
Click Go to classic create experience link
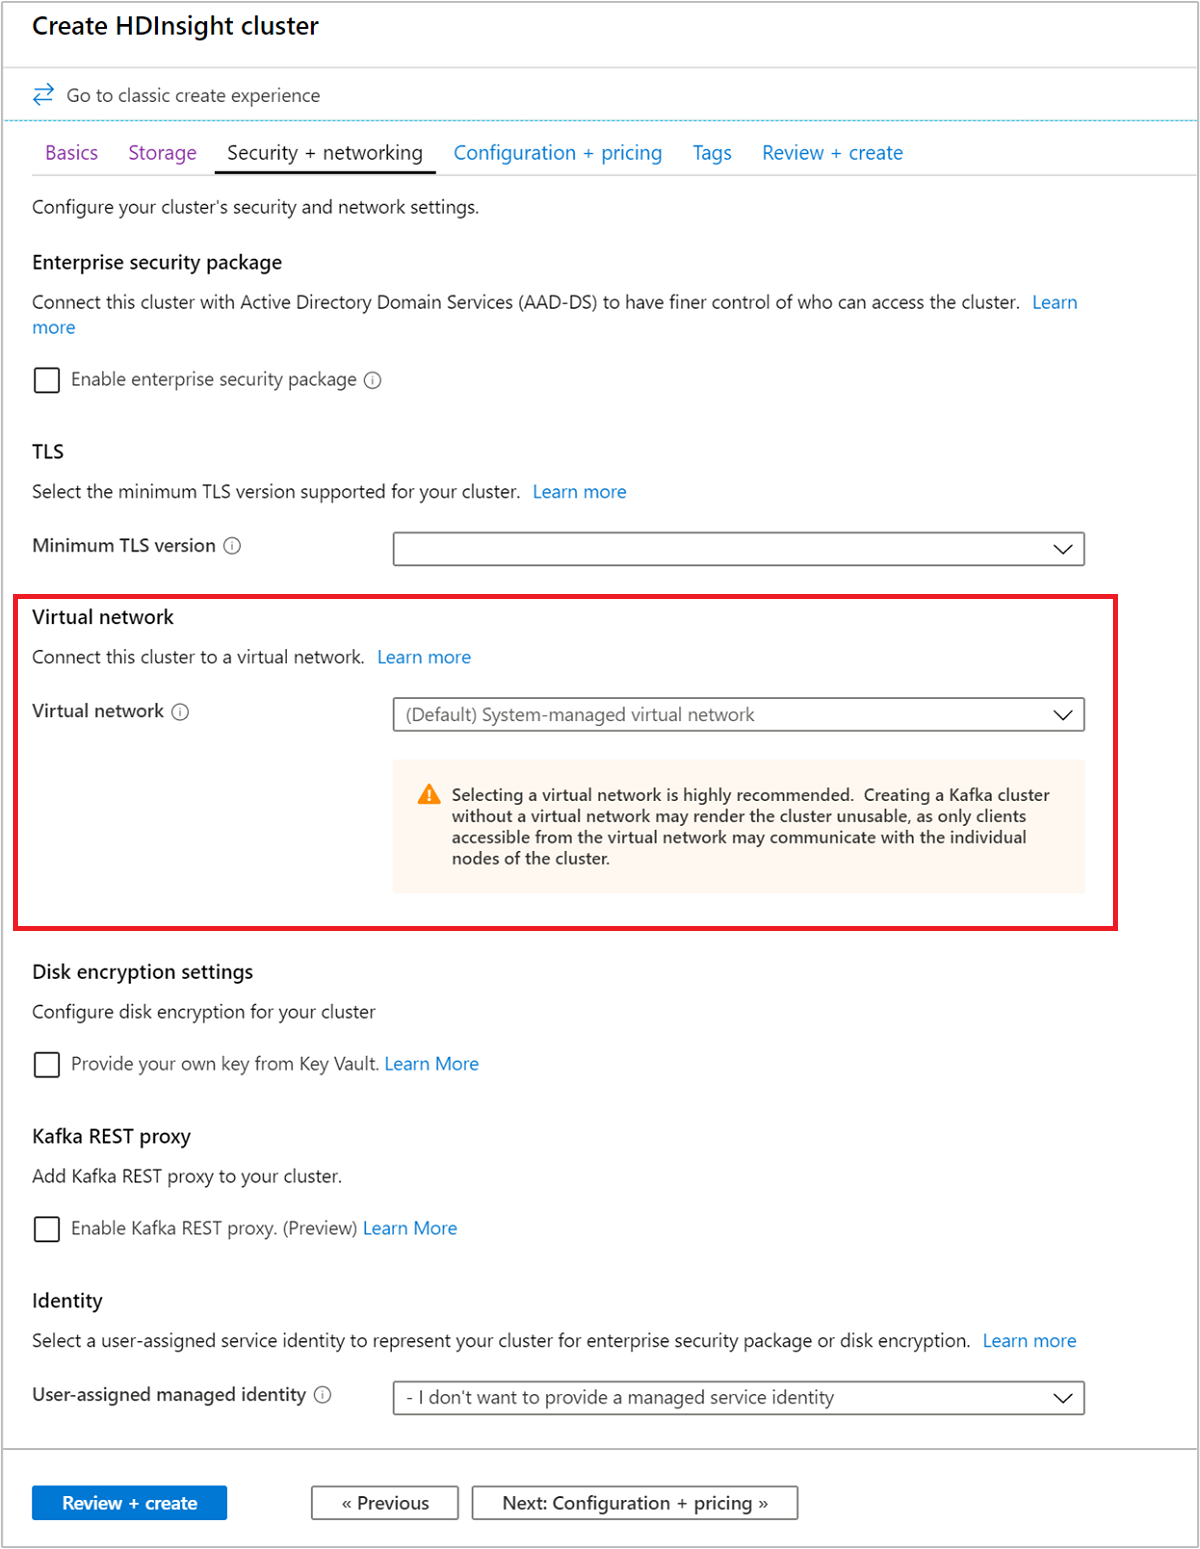click(193, 96)
